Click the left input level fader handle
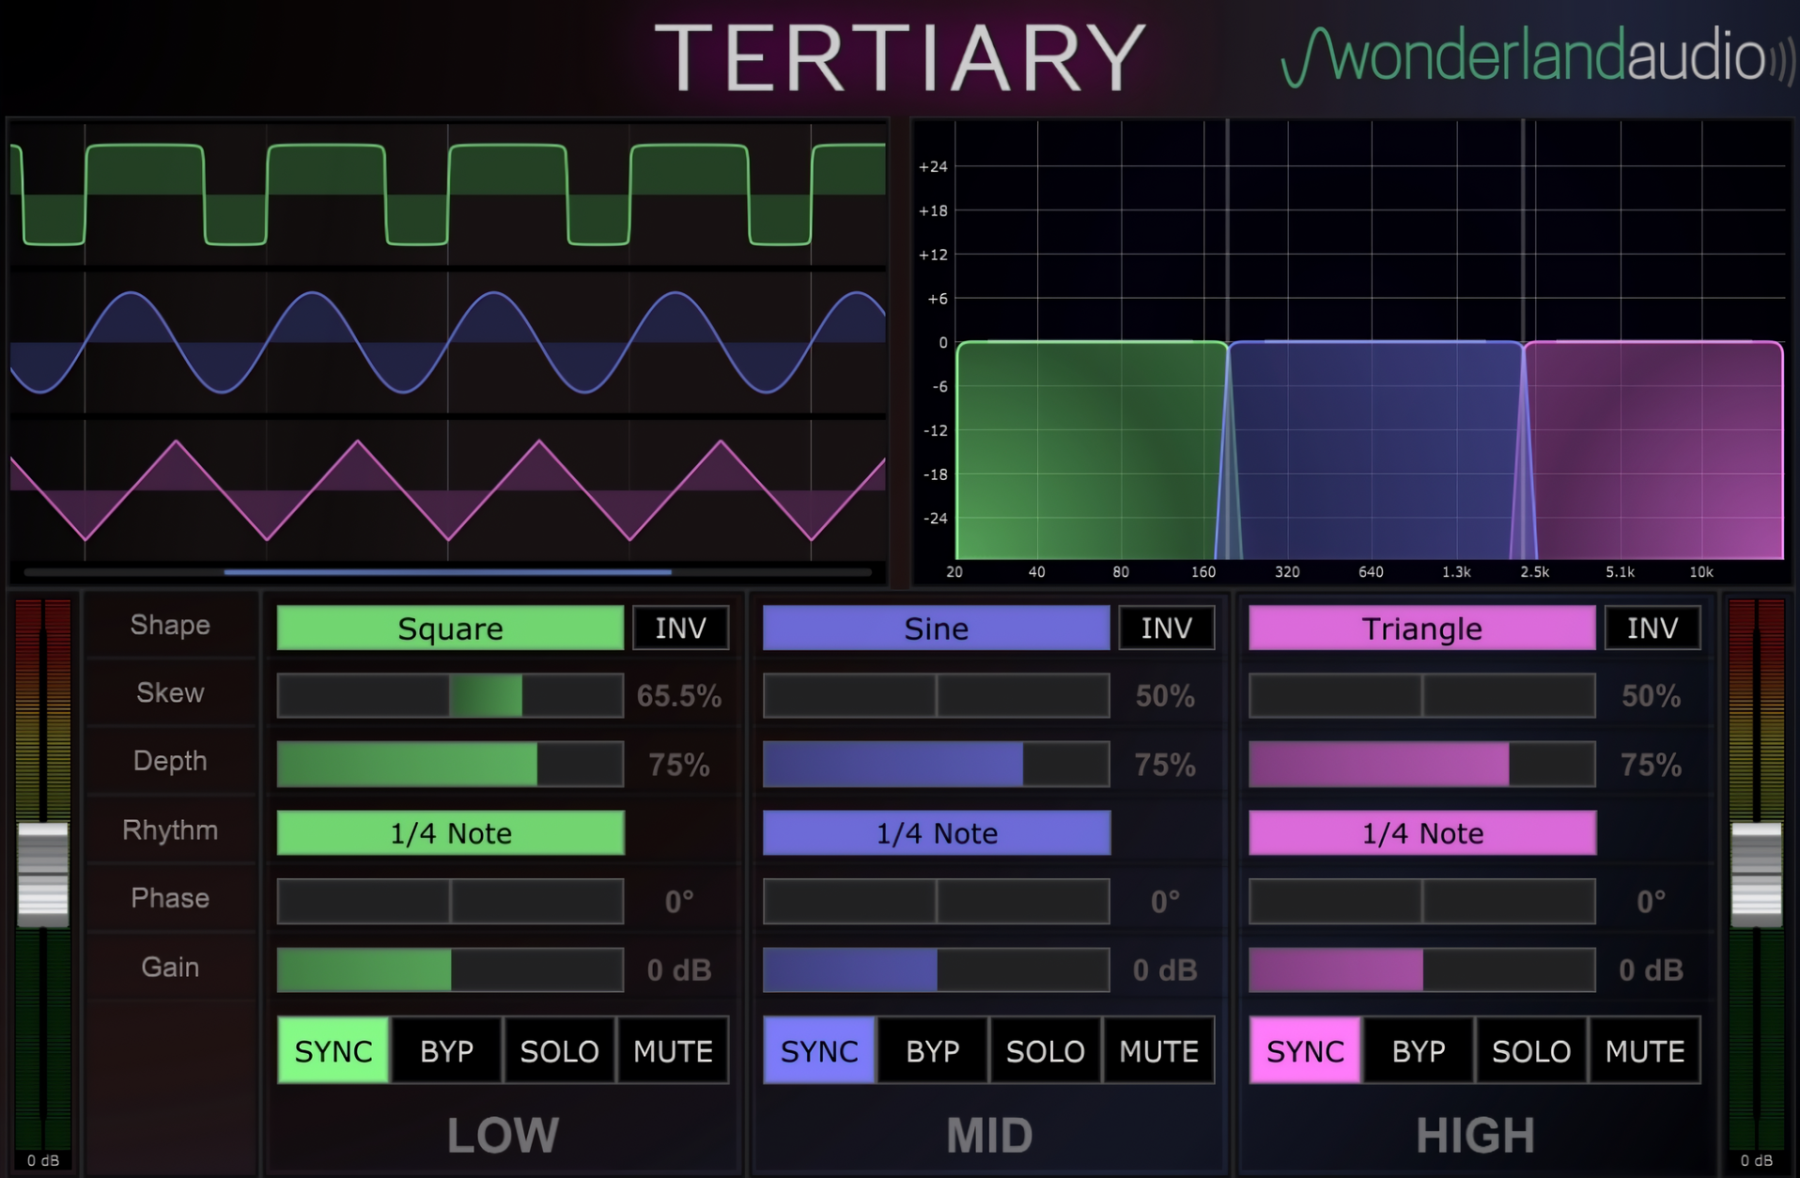 pos(43,873)
